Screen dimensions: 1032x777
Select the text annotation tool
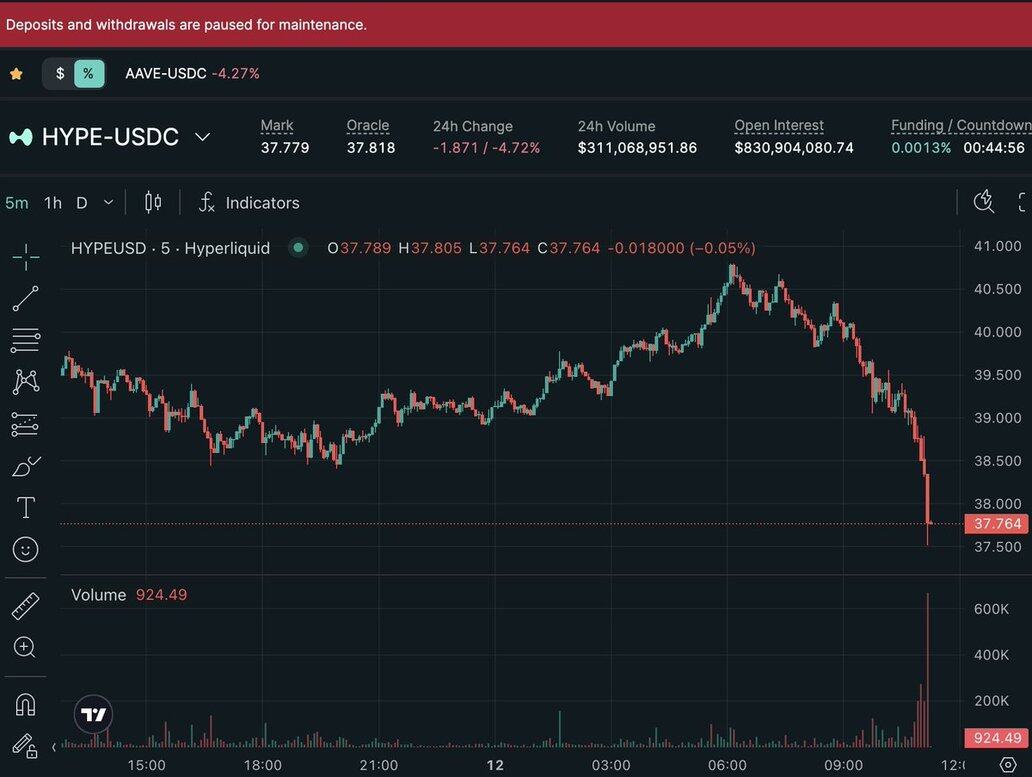click(26, 508)
